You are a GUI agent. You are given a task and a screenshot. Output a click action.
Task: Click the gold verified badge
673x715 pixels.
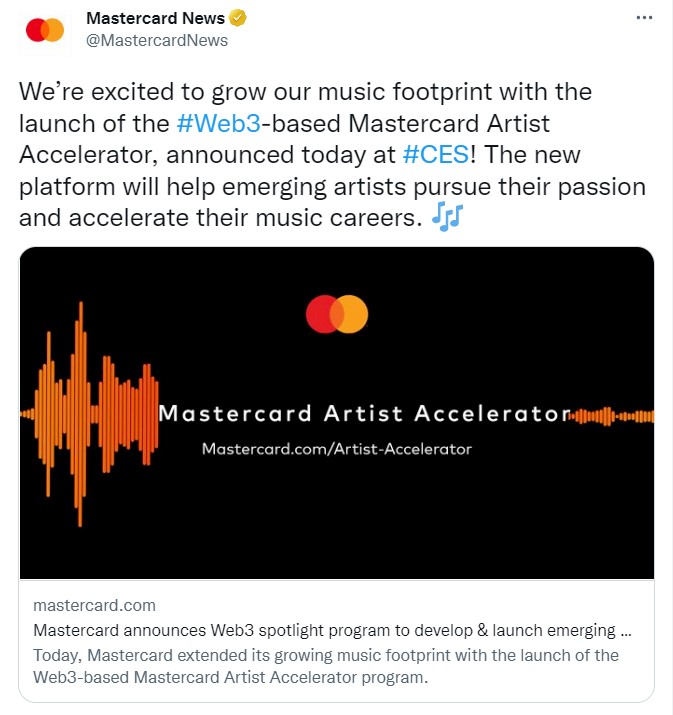pyautogui.click(x=237, y=18)
